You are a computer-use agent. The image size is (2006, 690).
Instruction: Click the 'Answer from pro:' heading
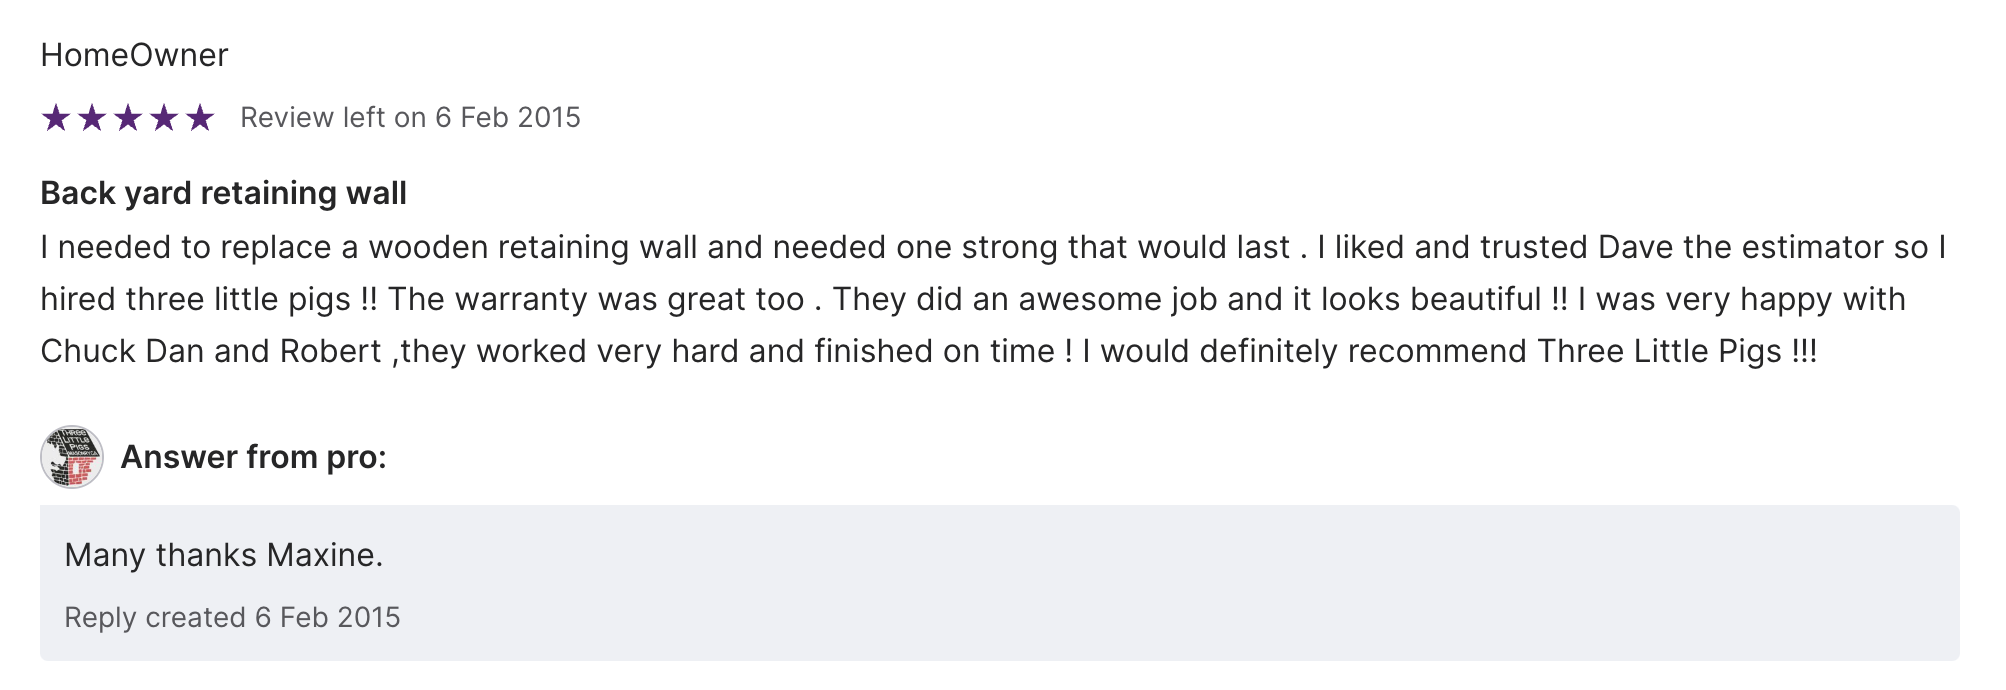click(x=253, y=457)
